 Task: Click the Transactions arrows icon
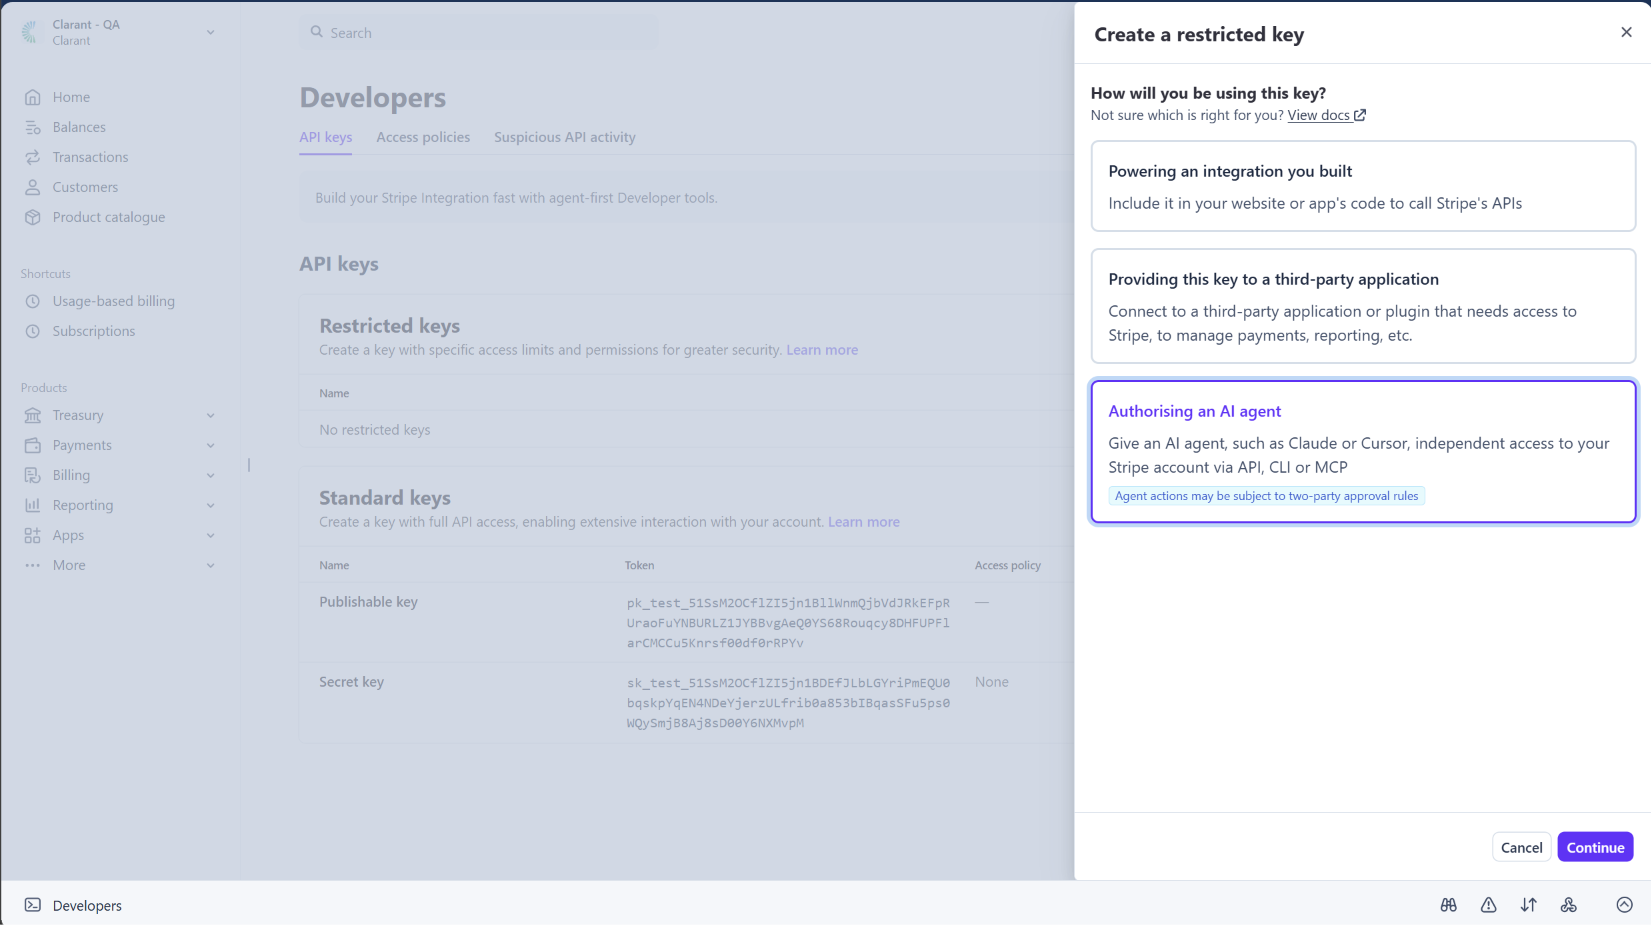(x=33, y=157)
